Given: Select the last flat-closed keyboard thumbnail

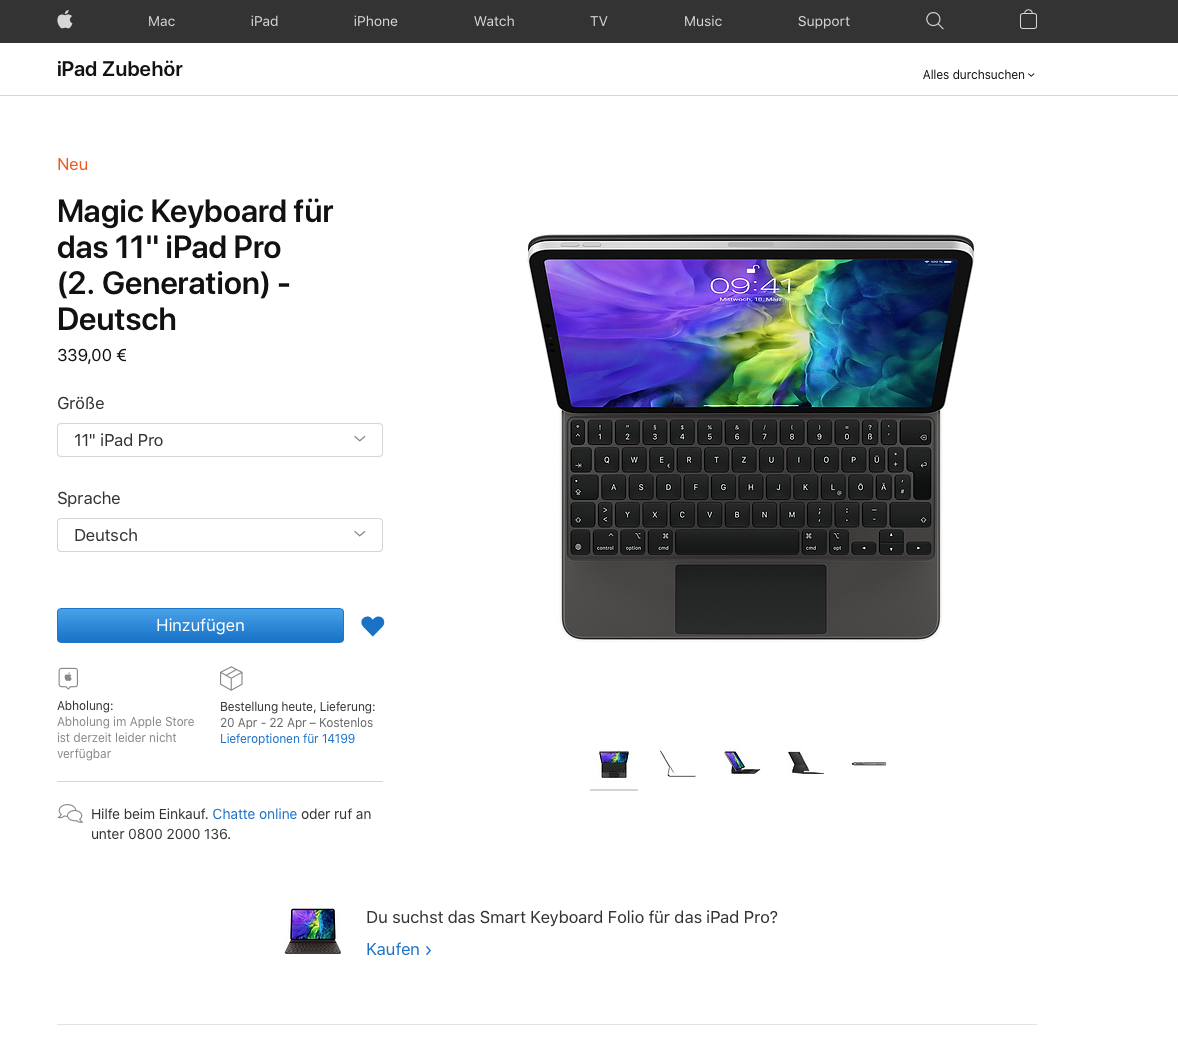Looking at the screenshot, I should (868, 763).
